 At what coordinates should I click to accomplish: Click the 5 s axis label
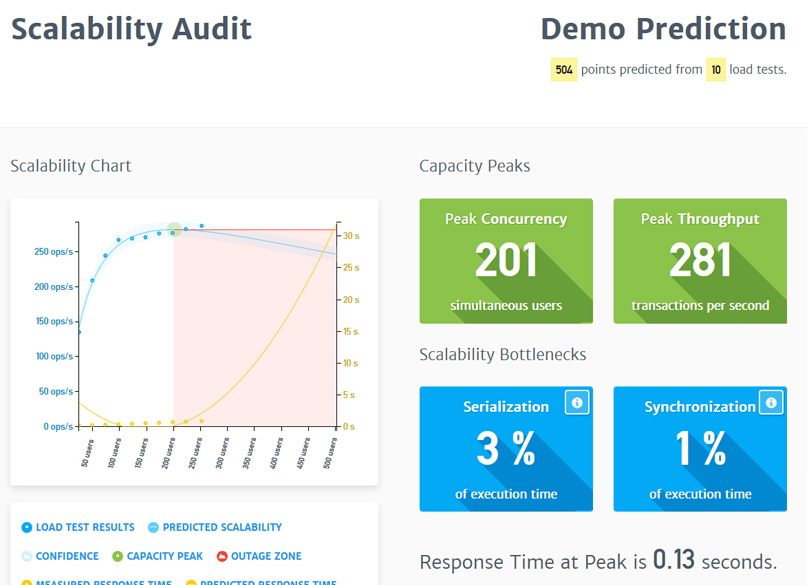coord(349,395)
